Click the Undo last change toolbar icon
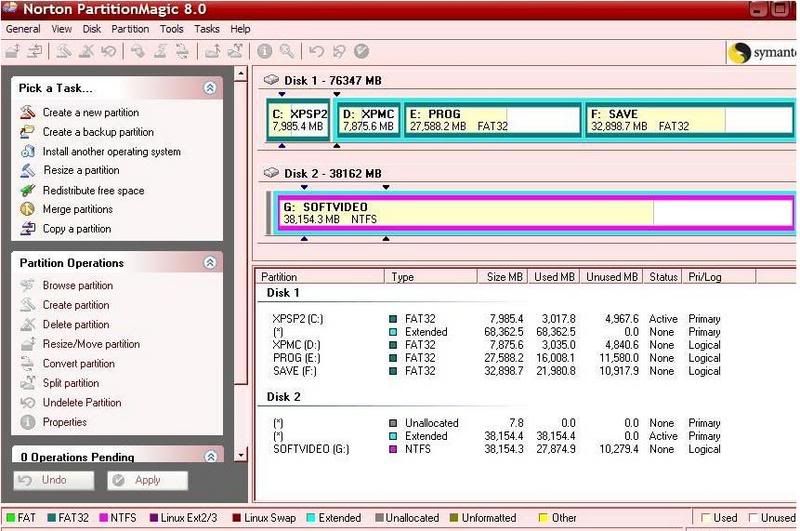800x531 pixels. coord(316,51)
